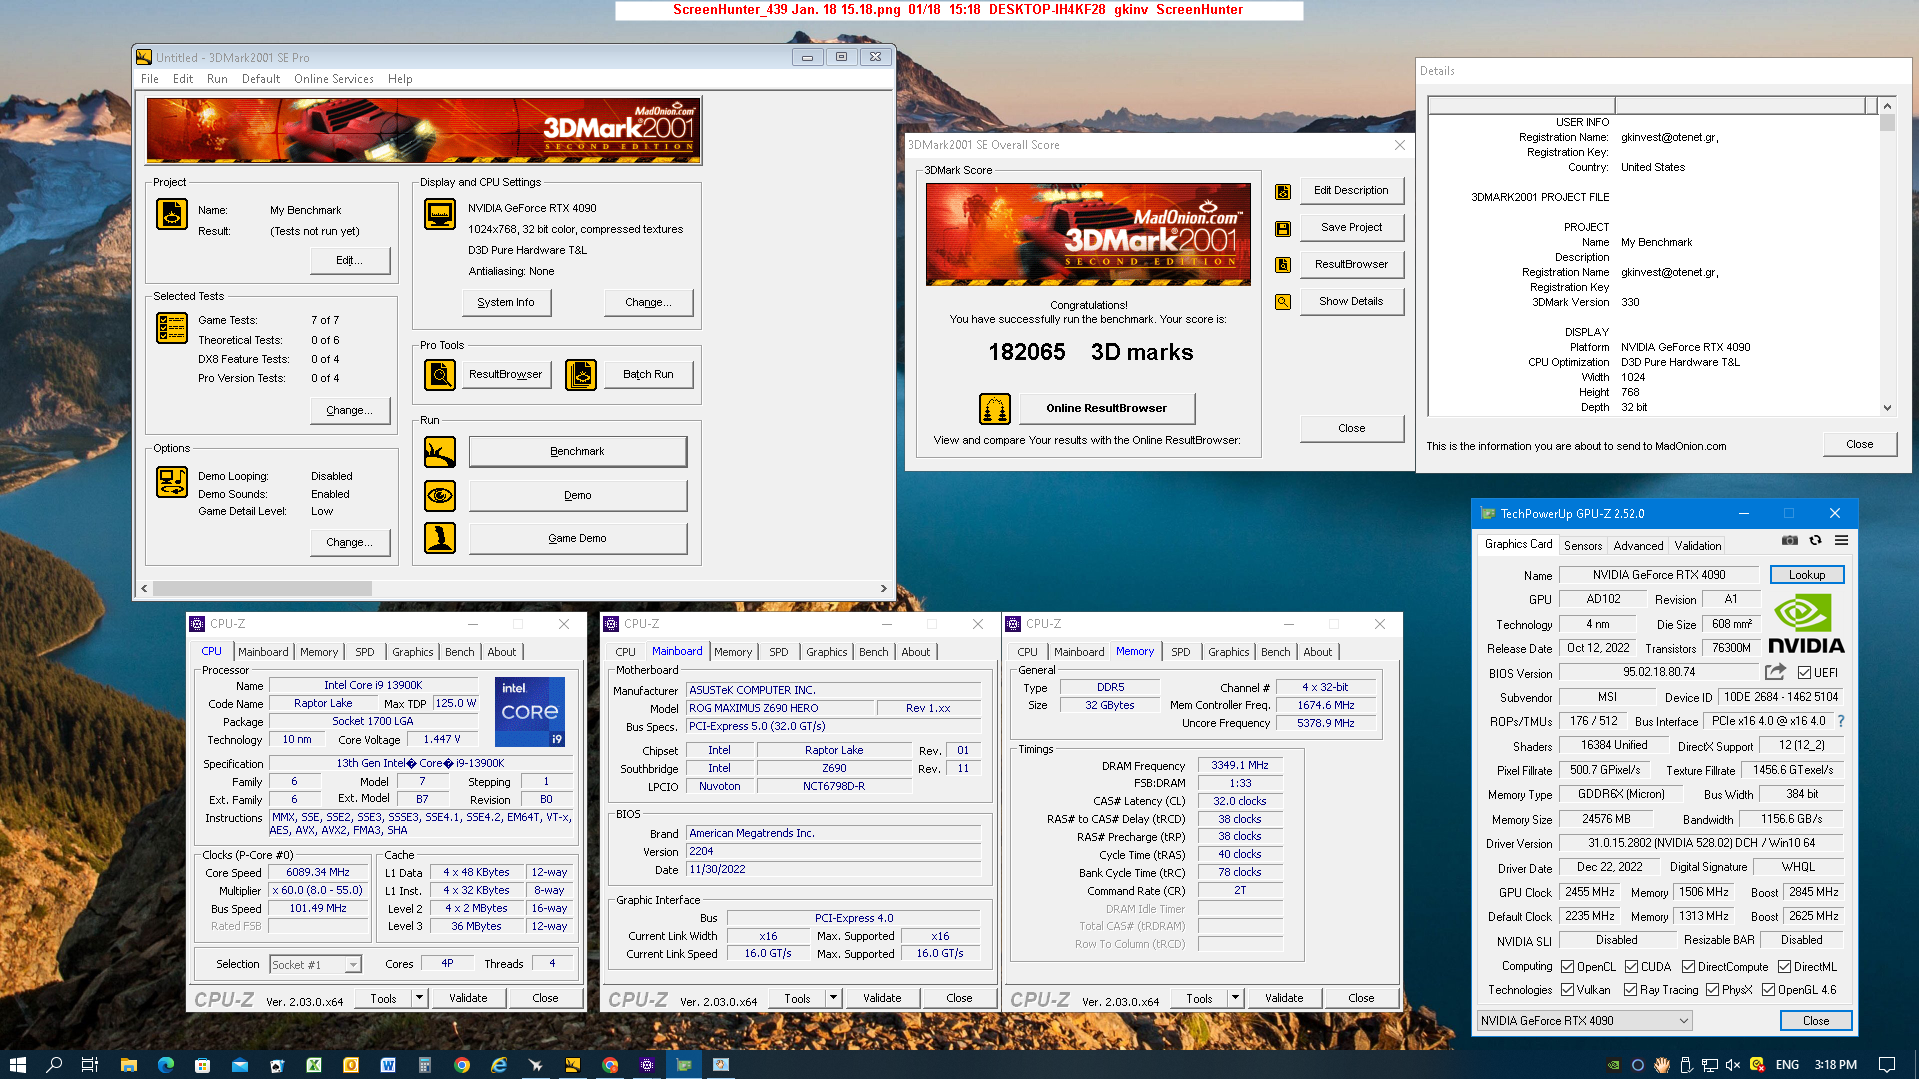Click the 3DMark2001 banner in score dialog
This screenshot has width=1919, height=1079.
click(1088, 234)
